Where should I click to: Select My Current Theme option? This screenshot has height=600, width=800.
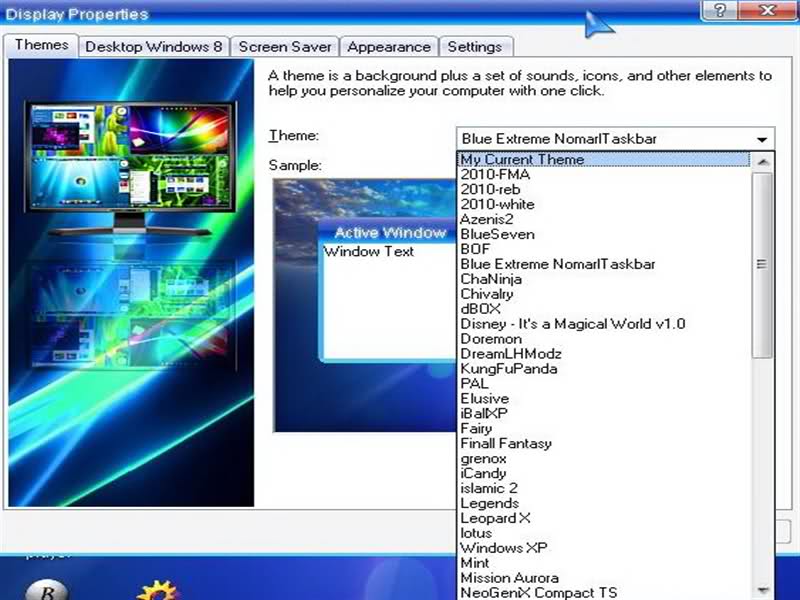tap(605, 159)
